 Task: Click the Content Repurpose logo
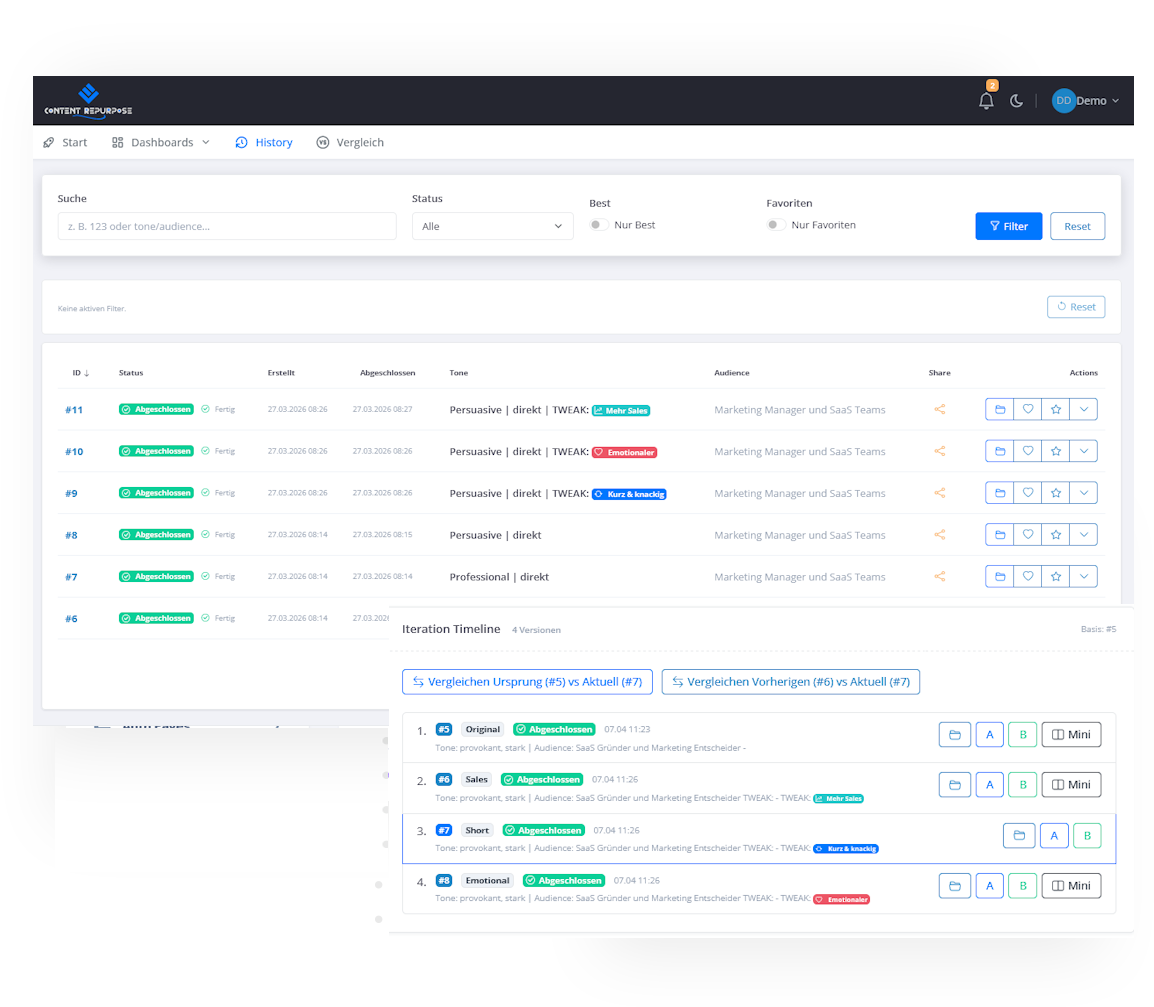88,101
